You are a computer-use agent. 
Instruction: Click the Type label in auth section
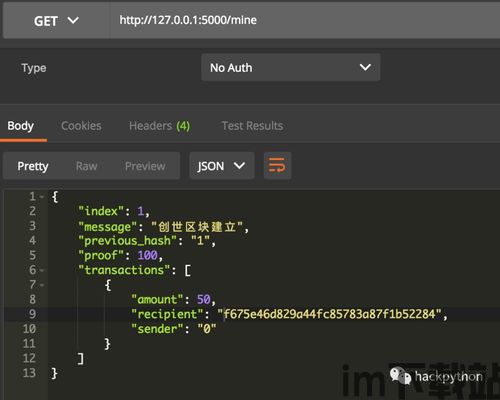[x=34, y=68]
